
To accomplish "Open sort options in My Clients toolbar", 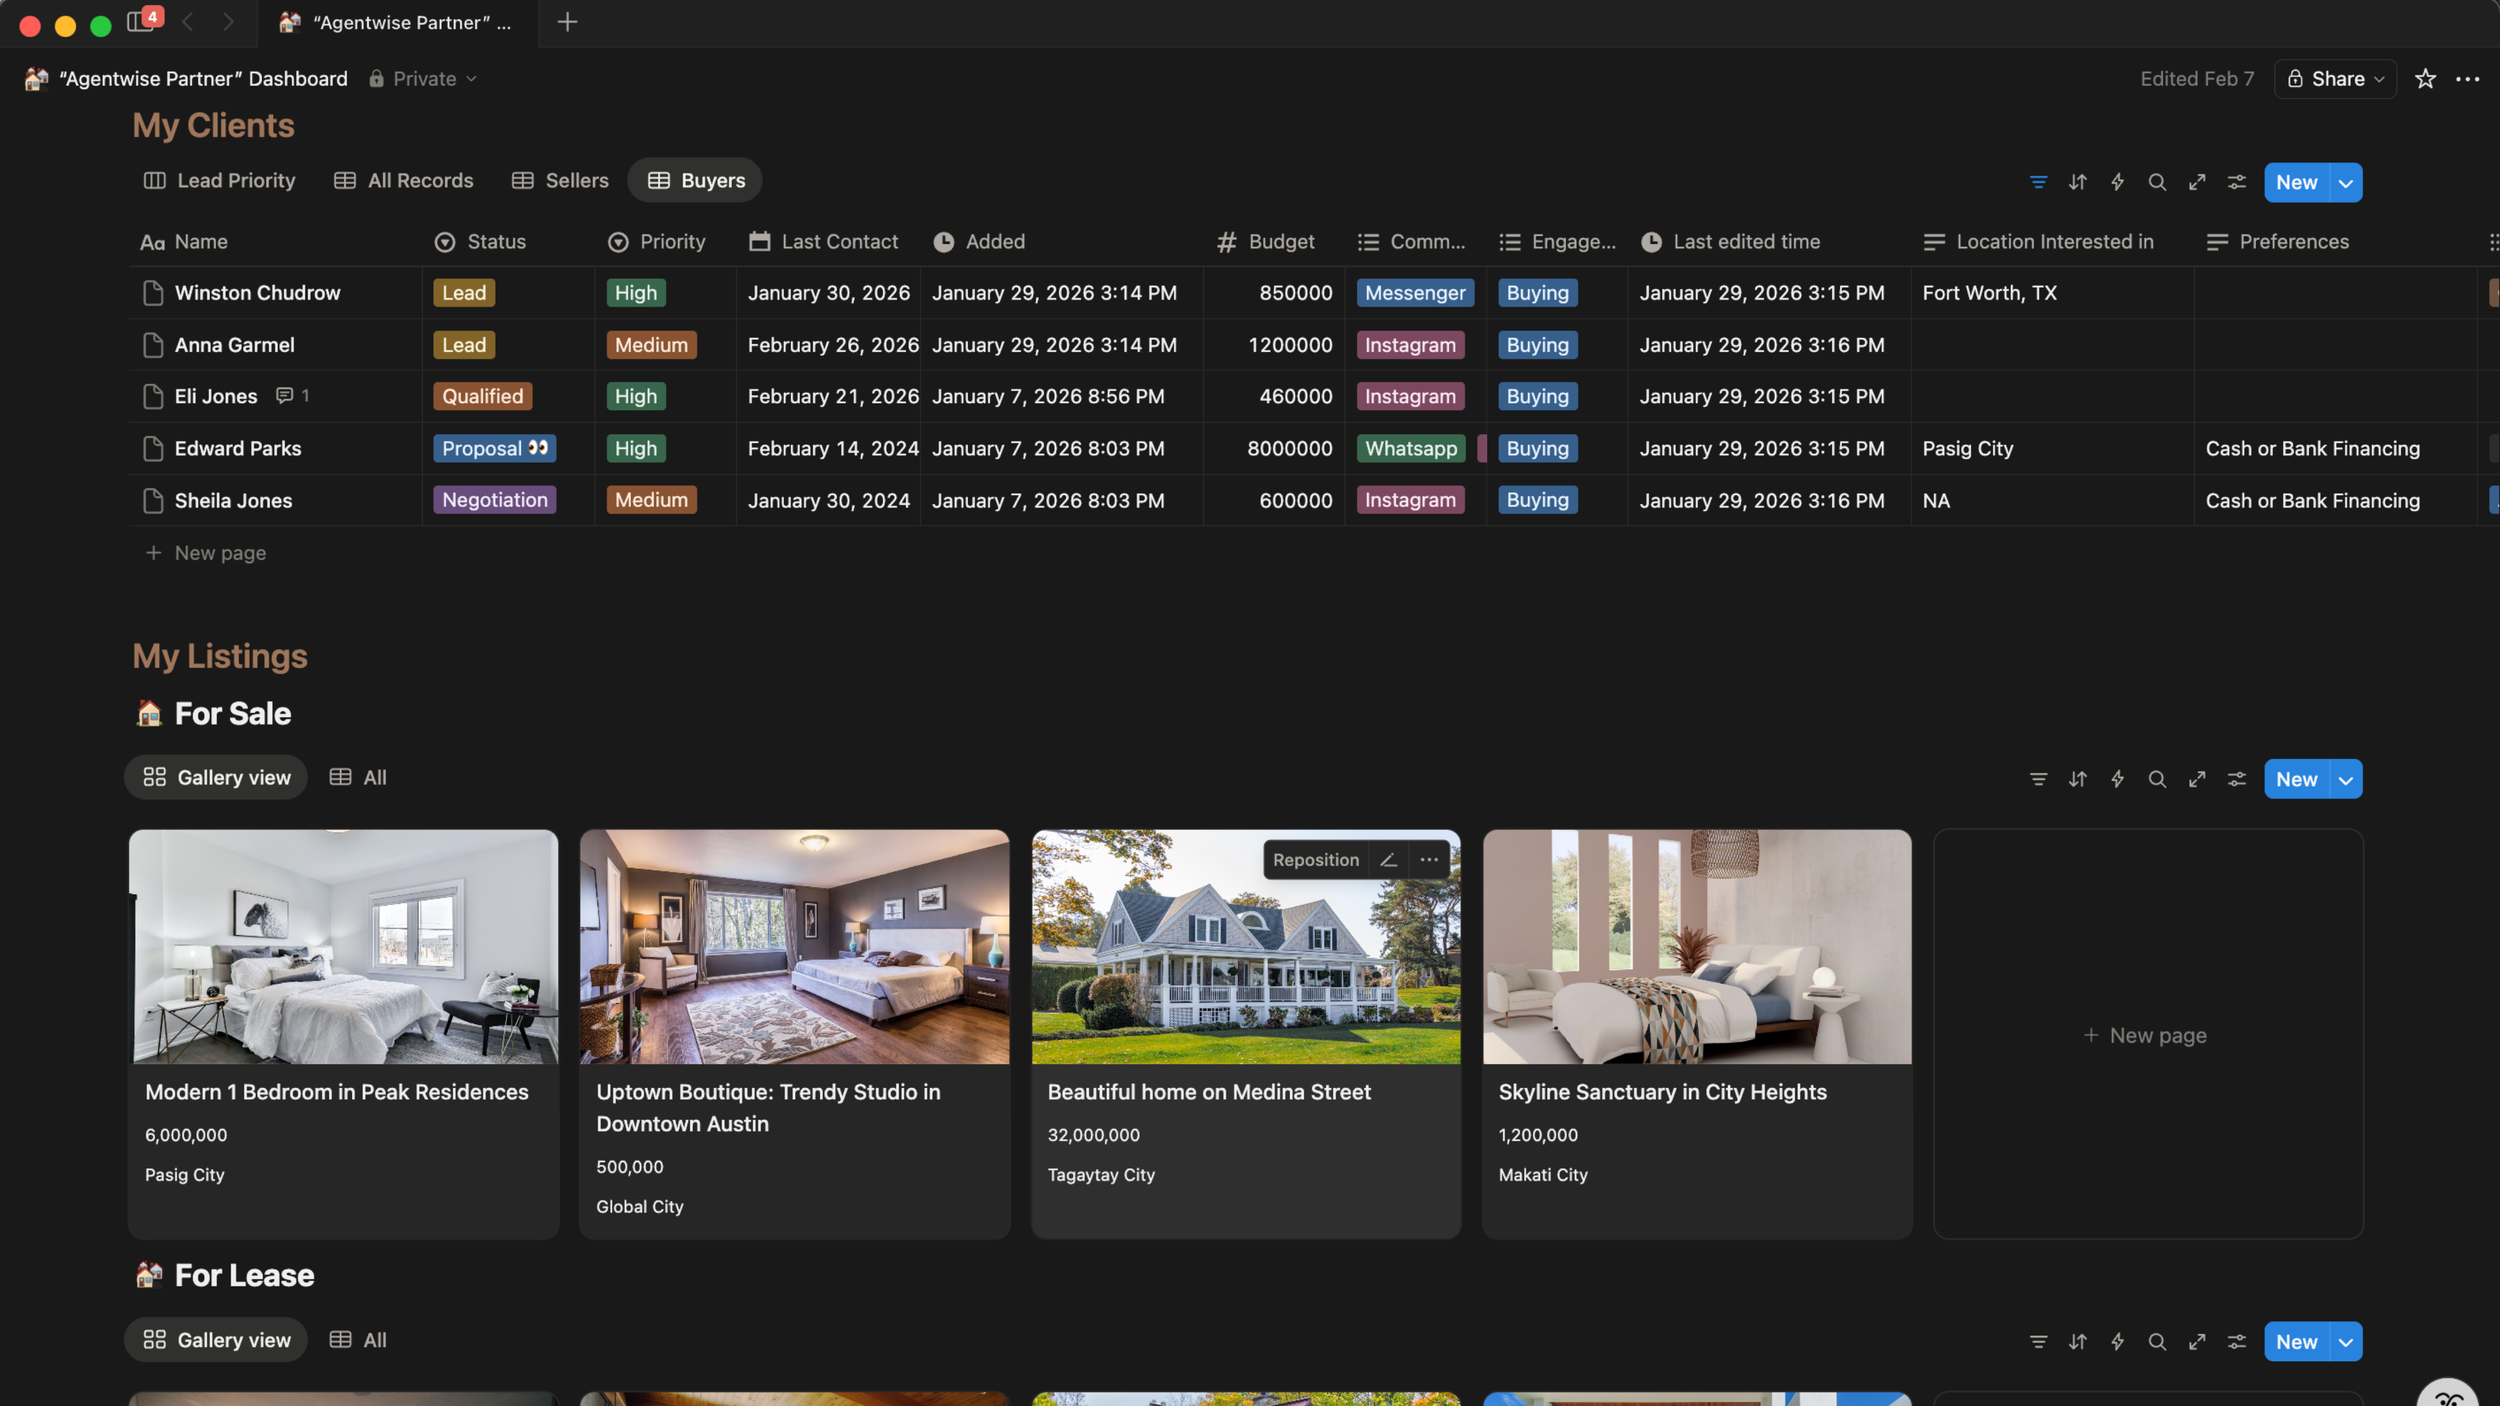I will point(2078,182).
